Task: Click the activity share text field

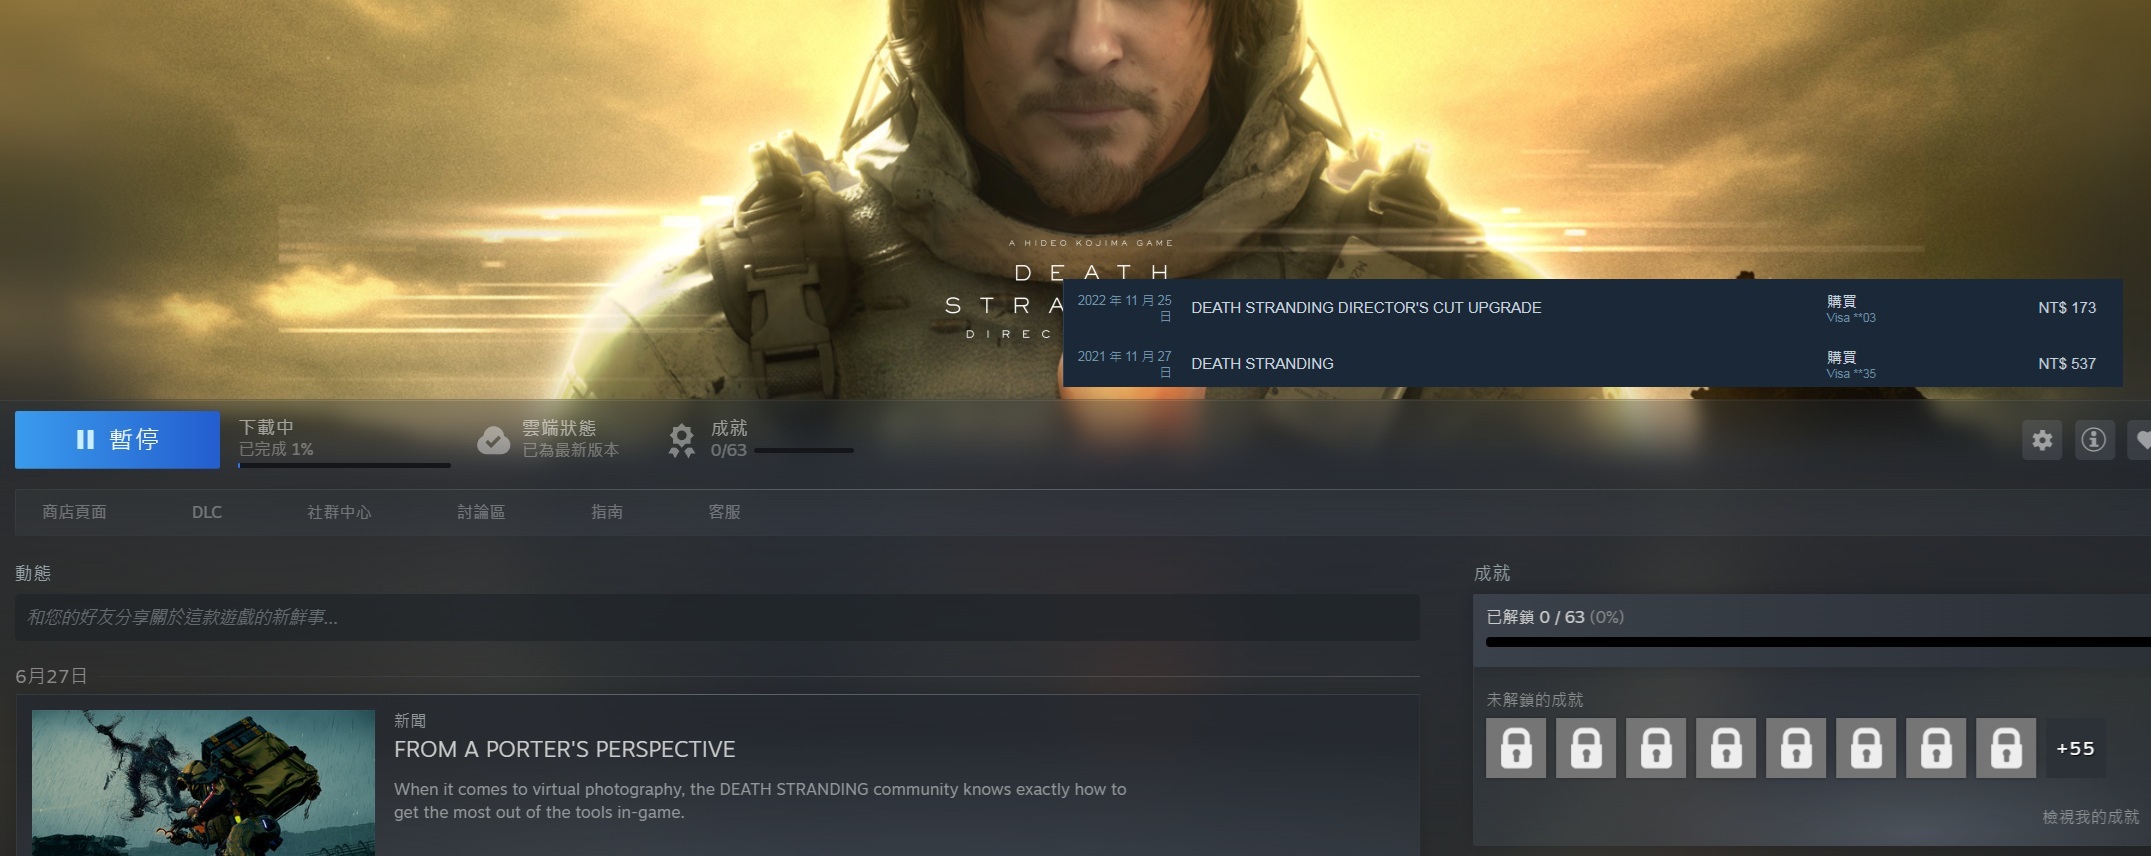Action: click(717, 618)
